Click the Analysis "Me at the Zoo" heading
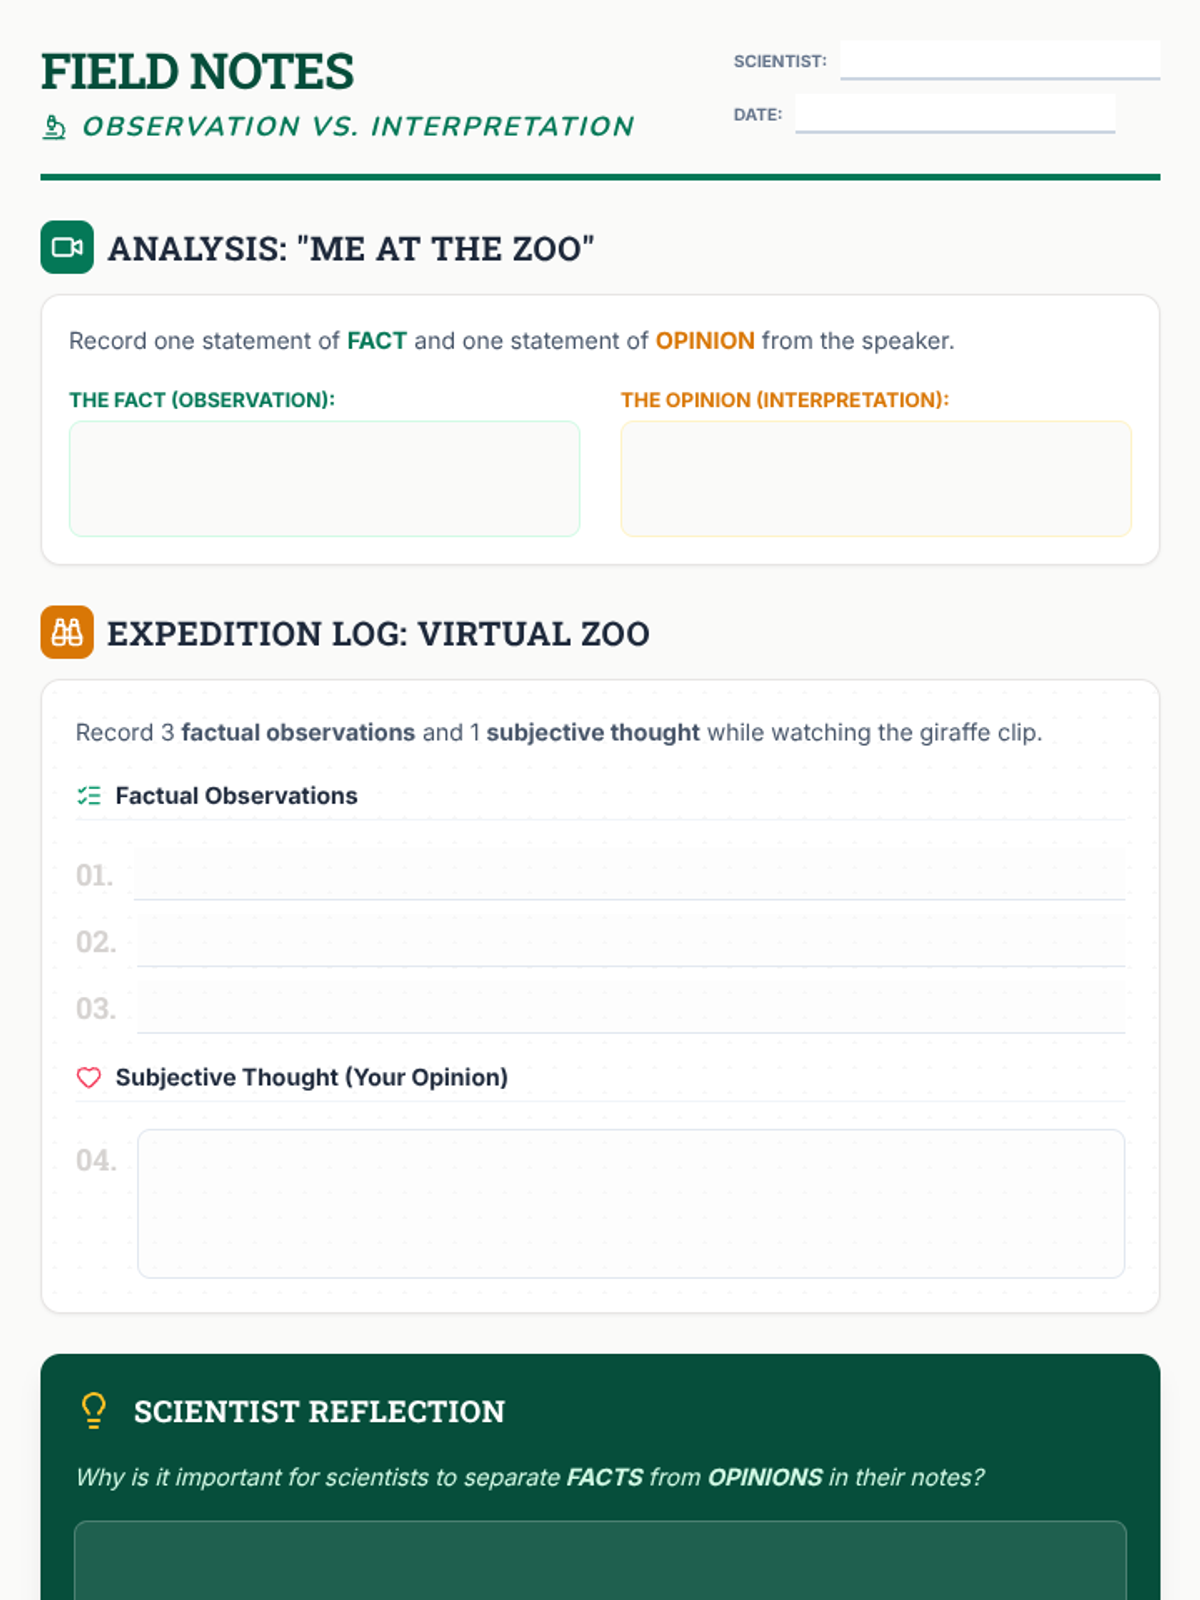 click(351, 248)
